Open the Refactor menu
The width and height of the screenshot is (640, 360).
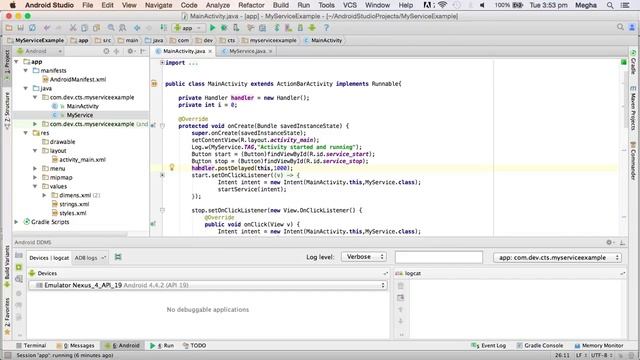[251, 5]
